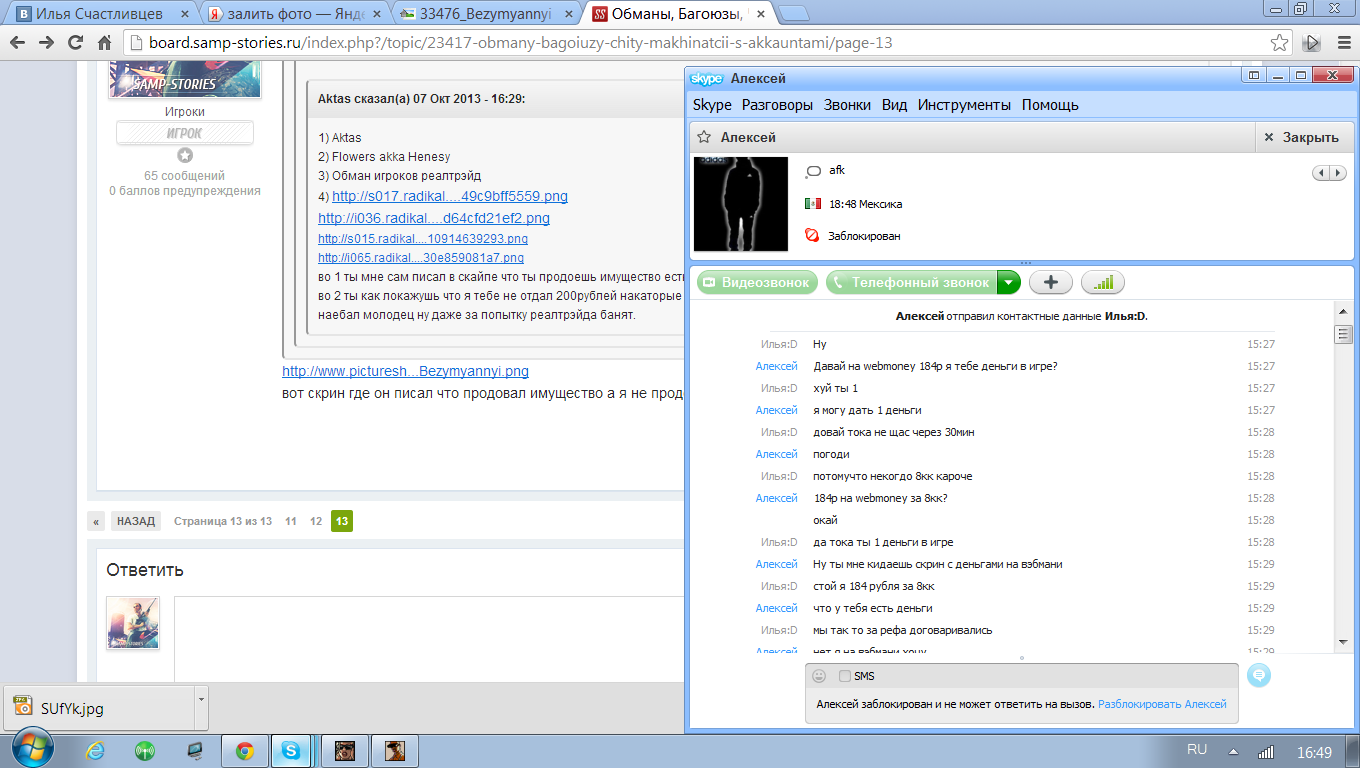Open the Chrome menu button
Screen dimensions: 1360x768
tap(1343, 43)
